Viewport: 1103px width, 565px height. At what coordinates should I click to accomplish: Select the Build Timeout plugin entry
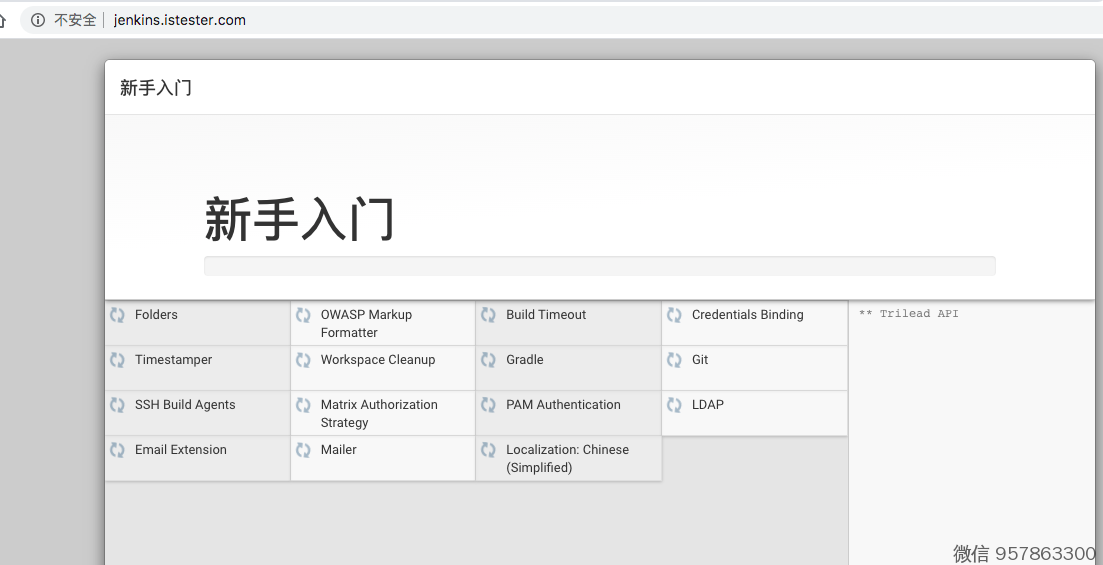[x=546, y=315]
